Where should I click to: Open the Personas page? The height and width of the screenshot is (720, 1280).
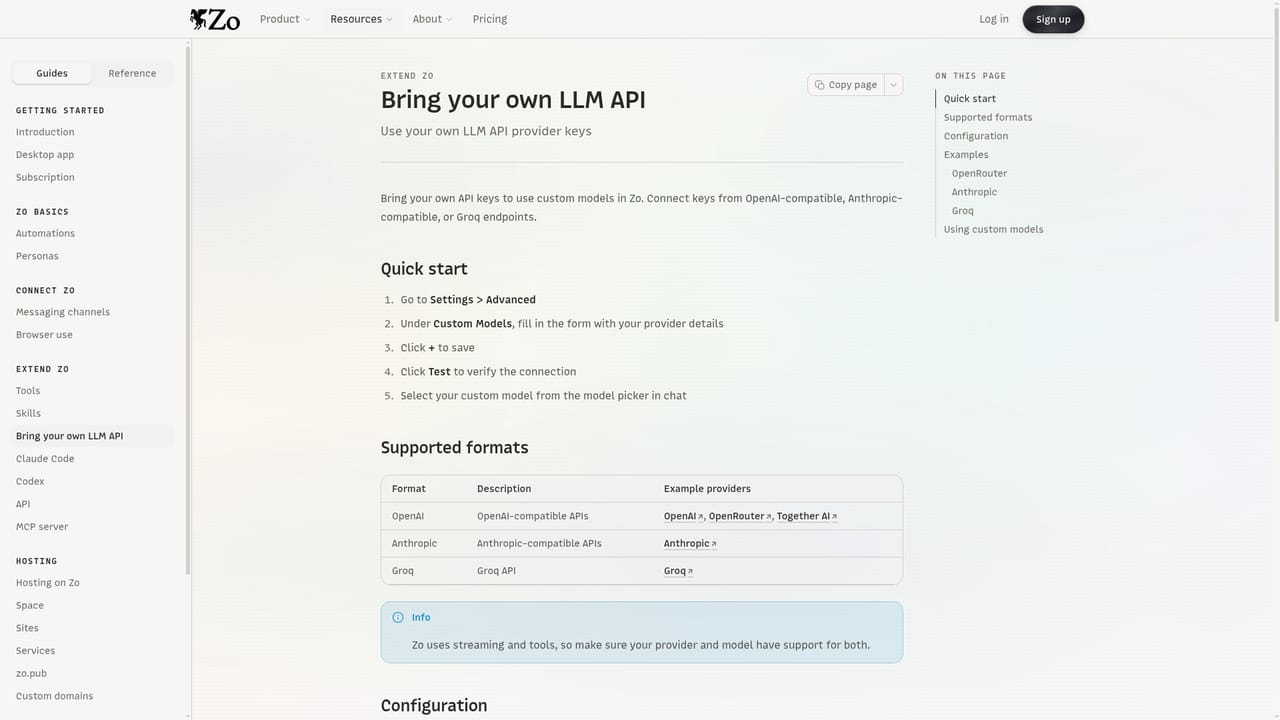pos(37,256)
